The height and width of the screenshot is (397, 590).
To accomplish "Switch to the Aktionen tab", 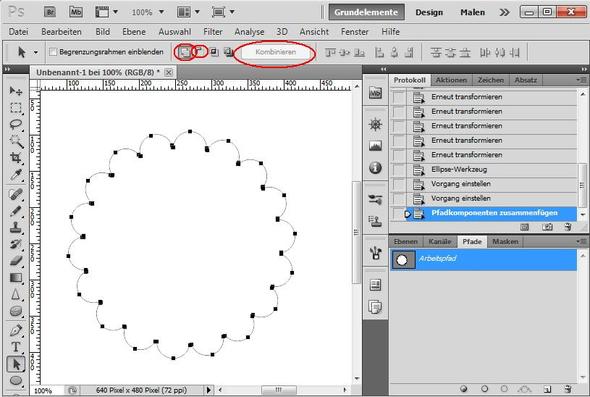I will click(451, 80).
